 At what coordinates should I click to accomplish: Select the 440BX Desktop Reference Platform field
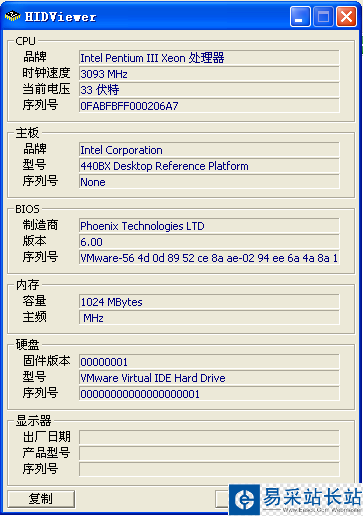(209, 166)
